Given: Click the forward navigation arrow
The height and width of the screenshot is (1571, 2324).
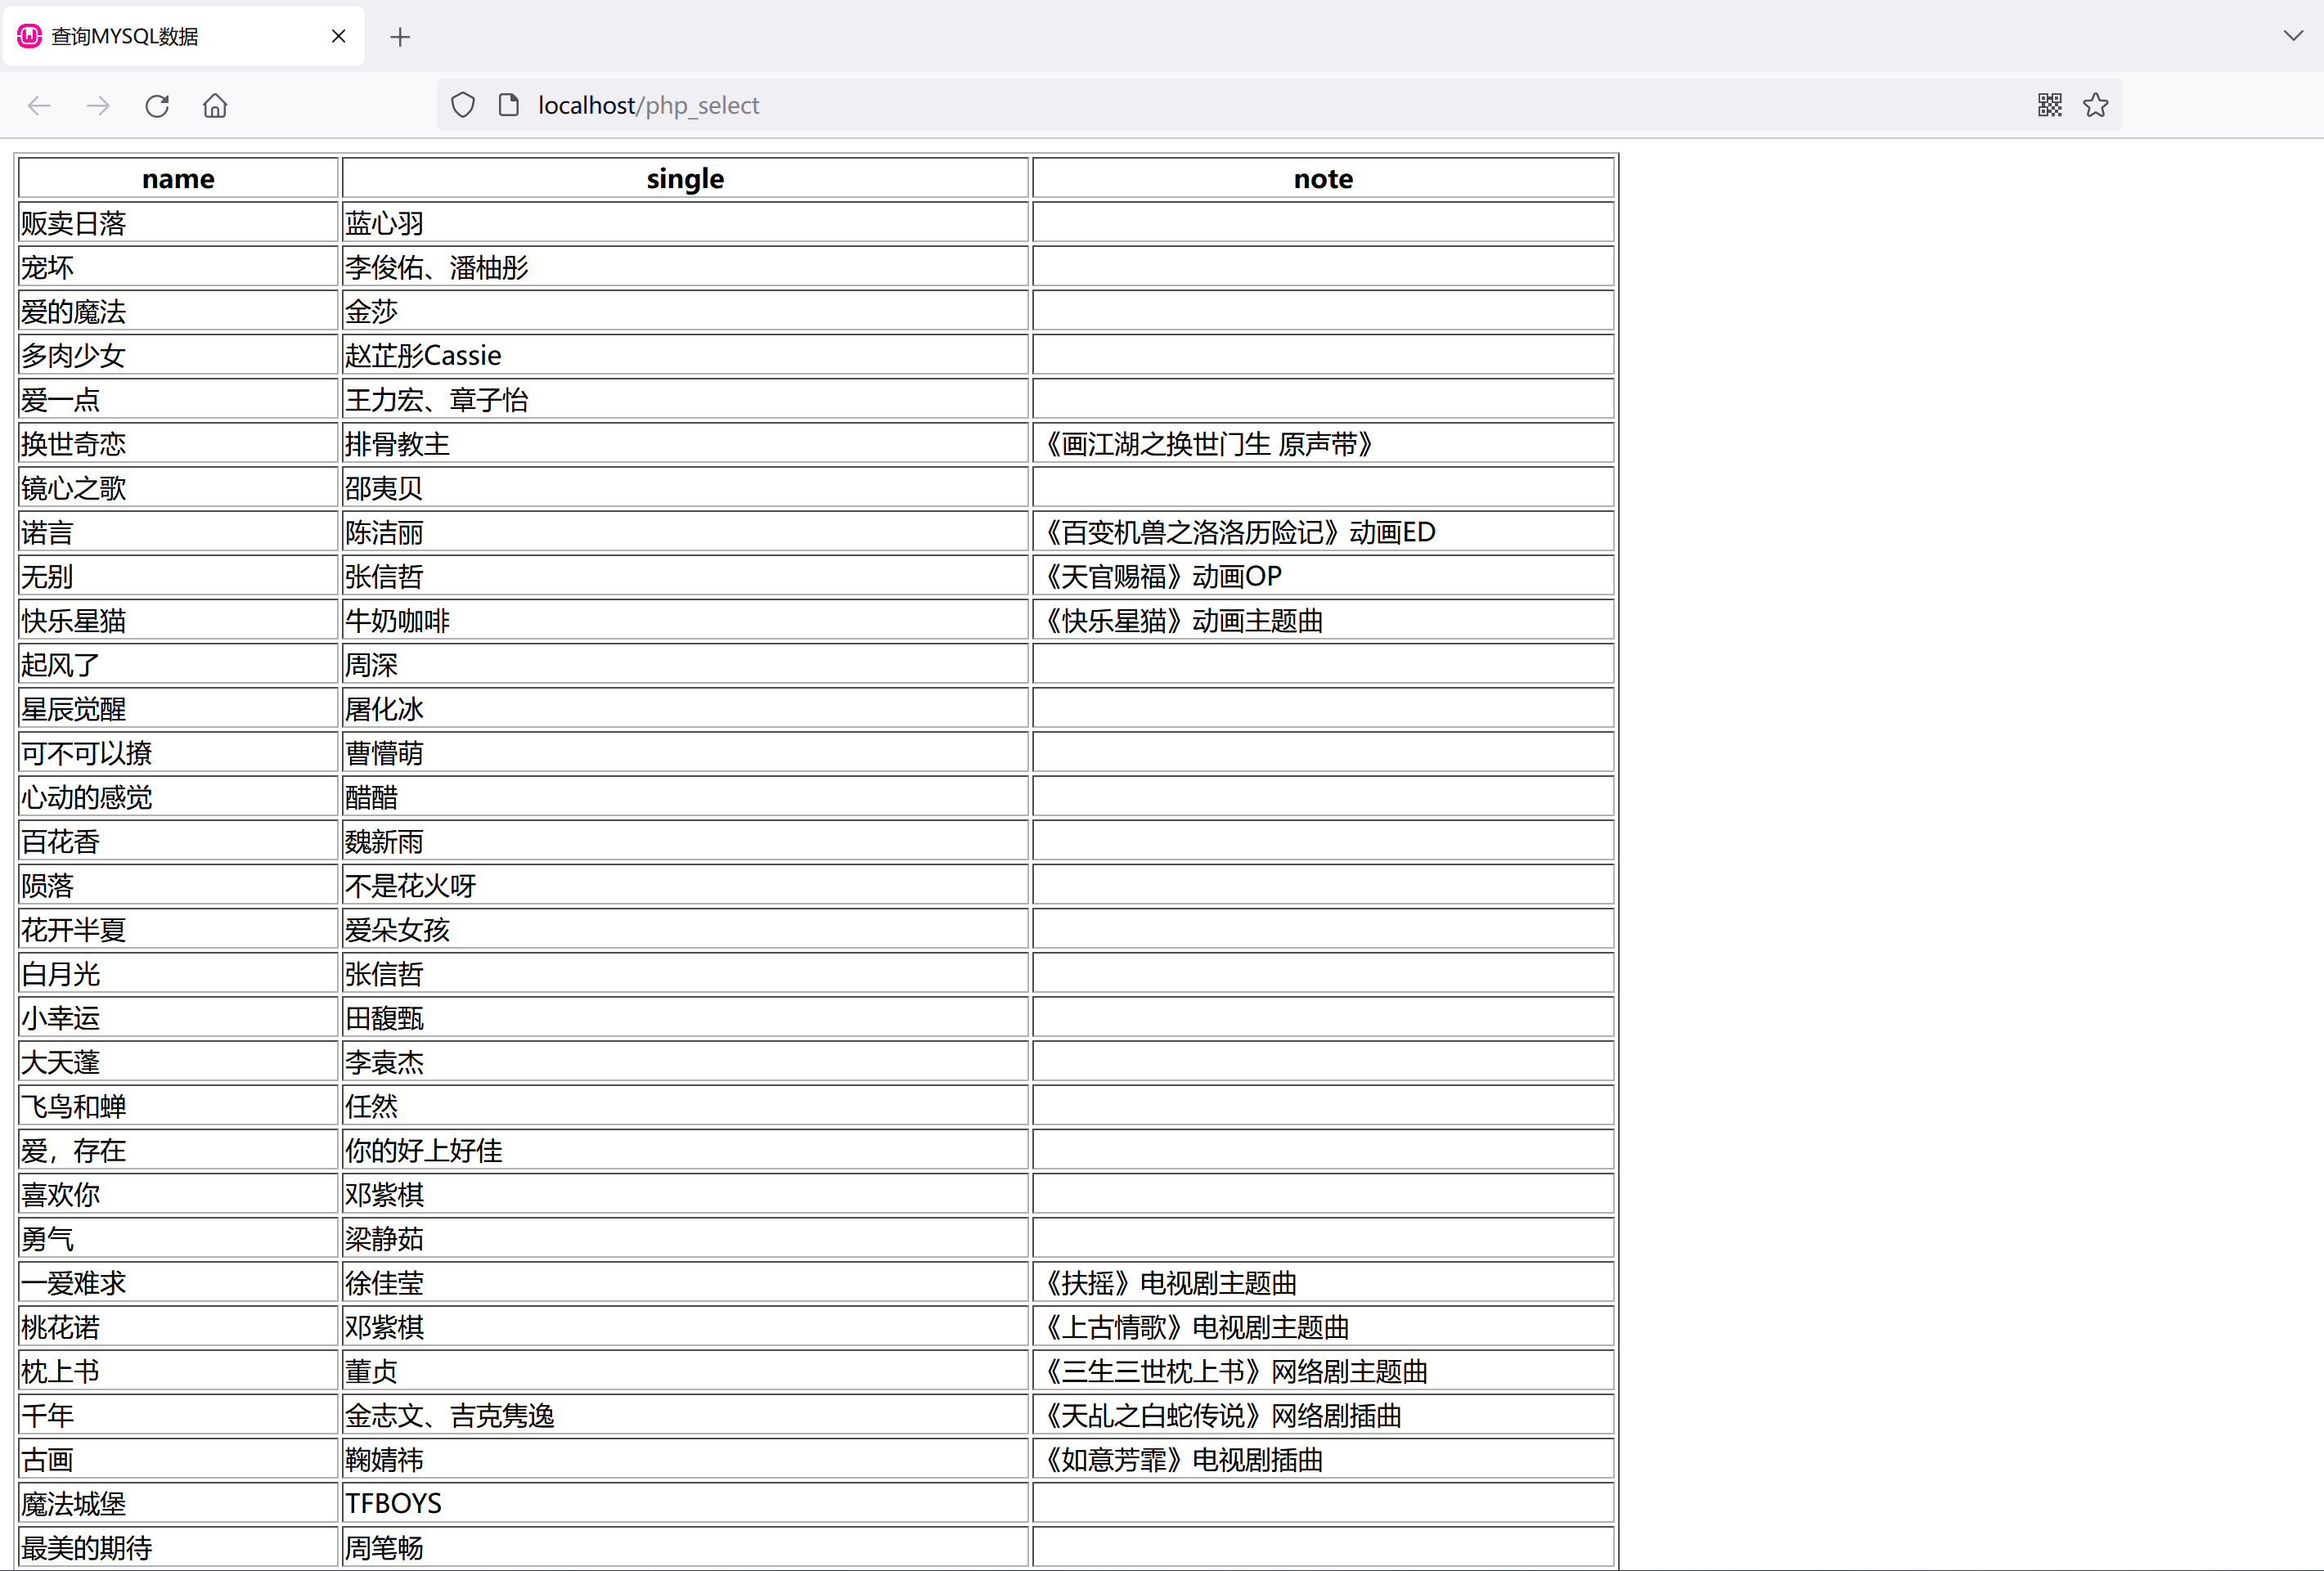Looking at the screenshot, I should pos(98,106).
